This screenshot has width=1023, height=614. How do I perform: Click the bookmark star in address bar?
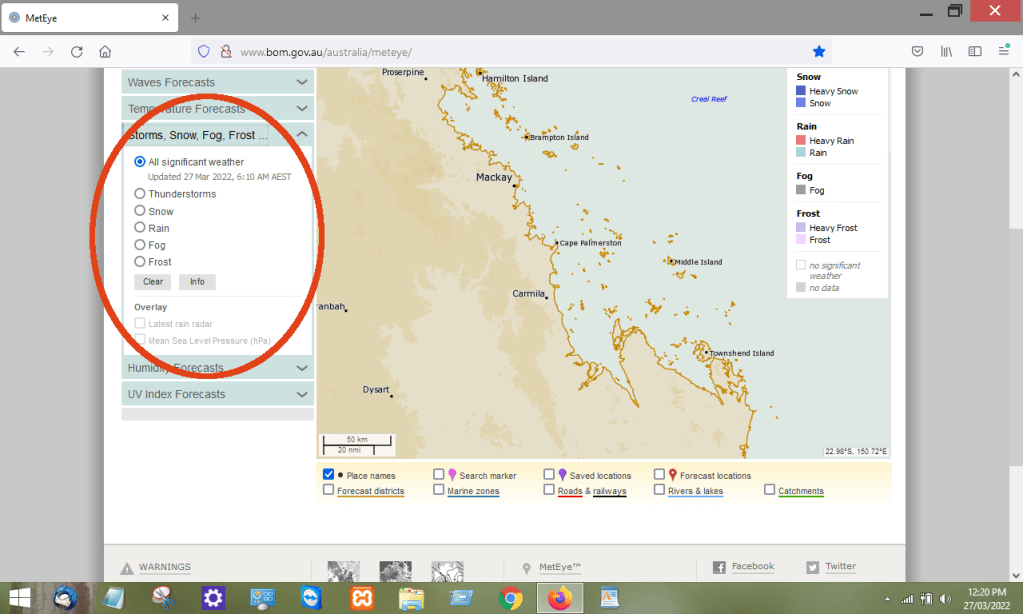click(819, 52)
